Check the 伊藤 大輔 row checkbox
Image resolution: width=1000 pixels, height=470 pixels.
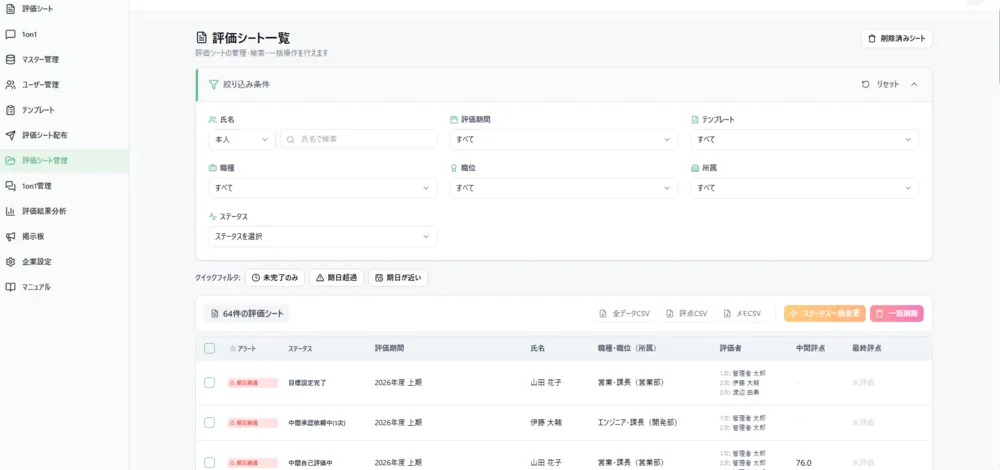tap(209, 422)
